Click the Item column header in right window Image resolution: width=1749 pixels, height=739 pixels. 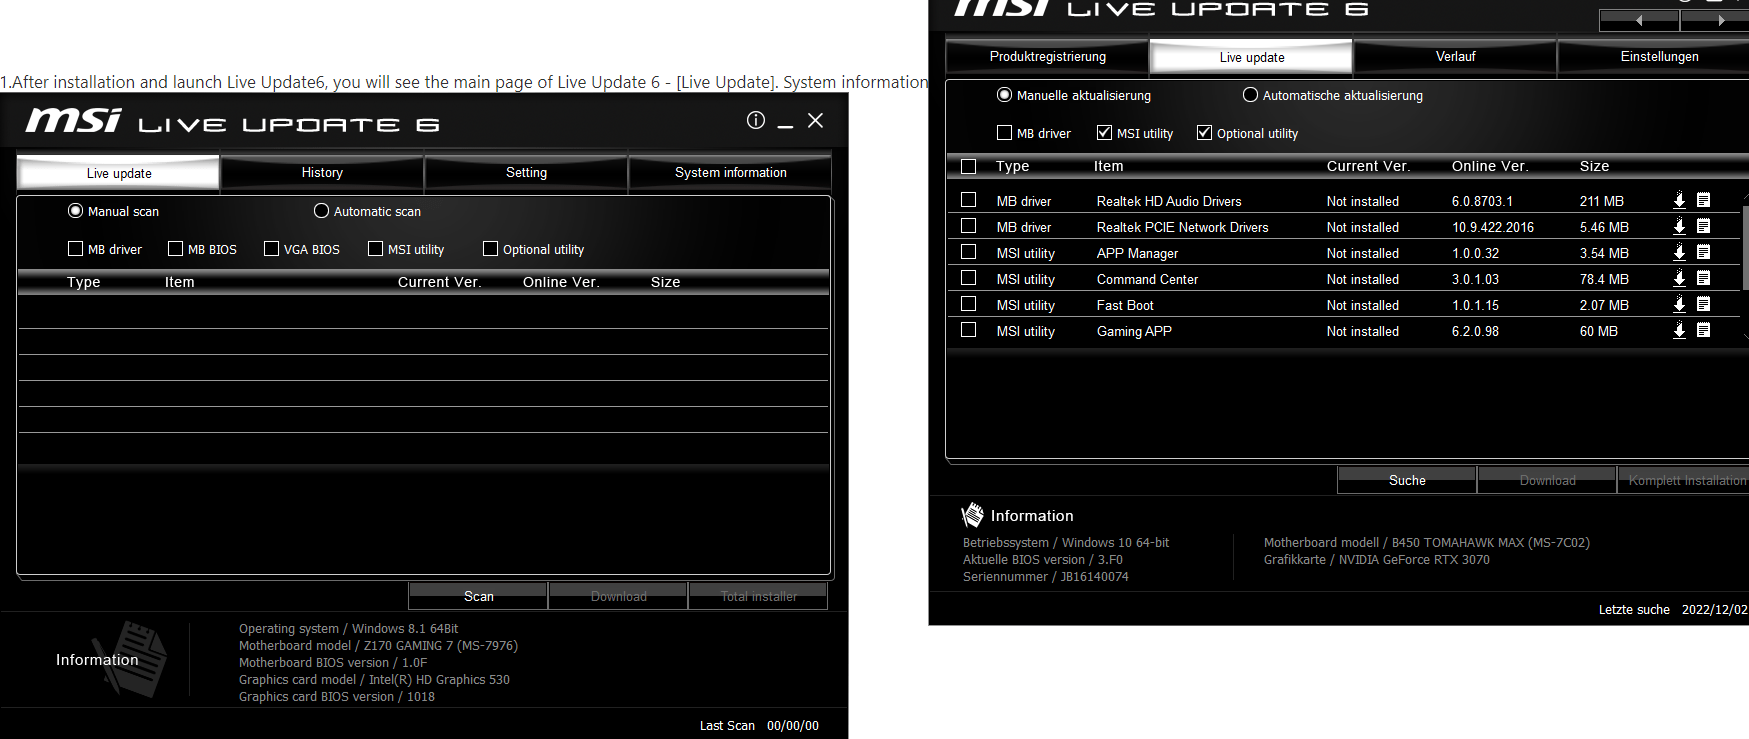(x=1108, y=166)
